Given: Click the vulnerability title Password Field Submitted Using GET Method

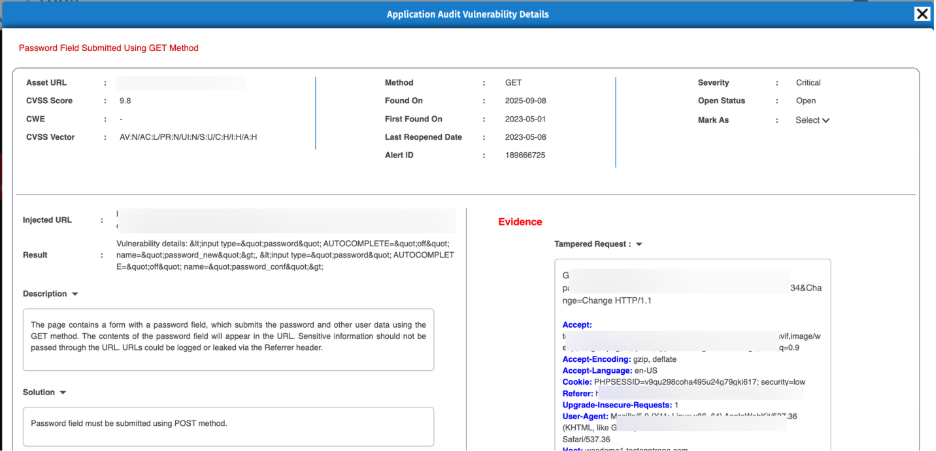Looking at the screenshot, I should tap(109, 48).
